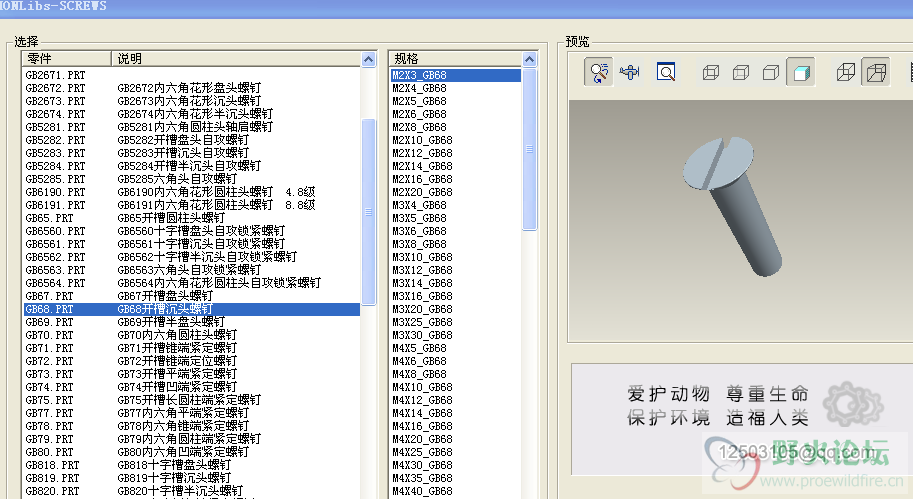This screenshot has width=913, height=499.
Task: Click the scroll up arrow in specifications list
Action: tap(529, 59)
